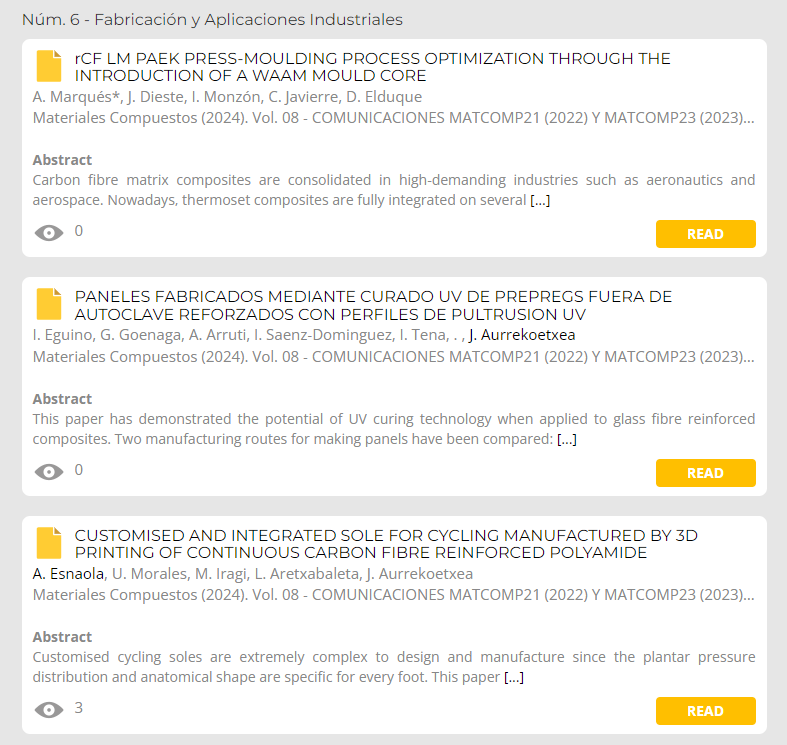Open the CUSTOMISED AND INTEGRATED SOLE title

[x=386, y=544]
